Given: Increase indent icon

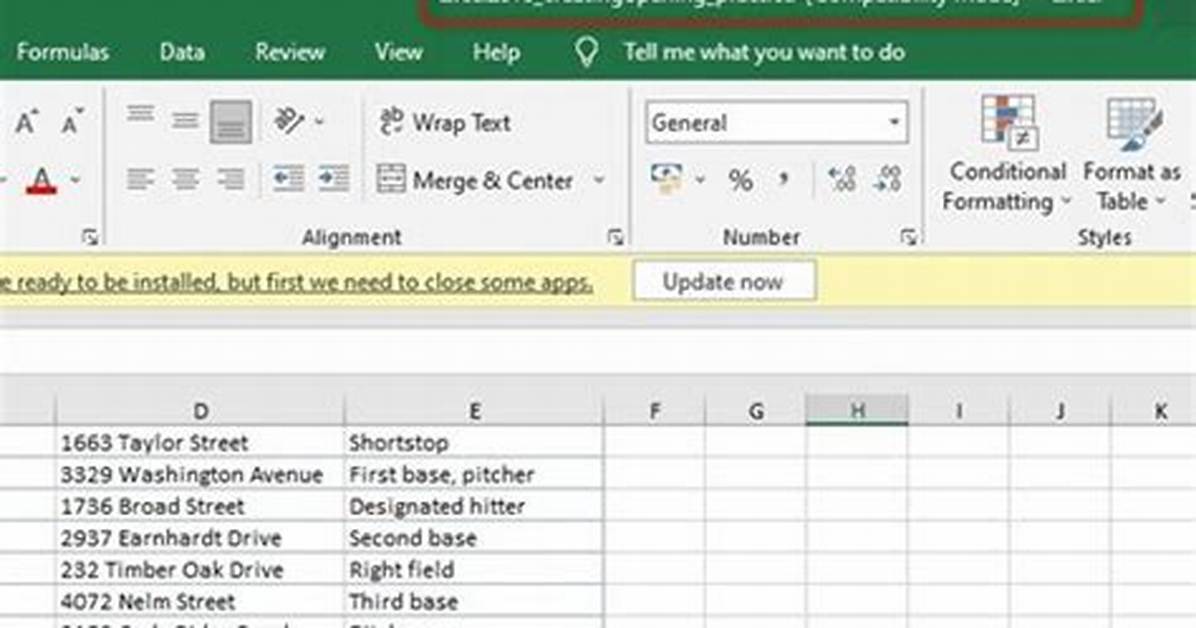Looking at the screenshot, I should (334, 179).
